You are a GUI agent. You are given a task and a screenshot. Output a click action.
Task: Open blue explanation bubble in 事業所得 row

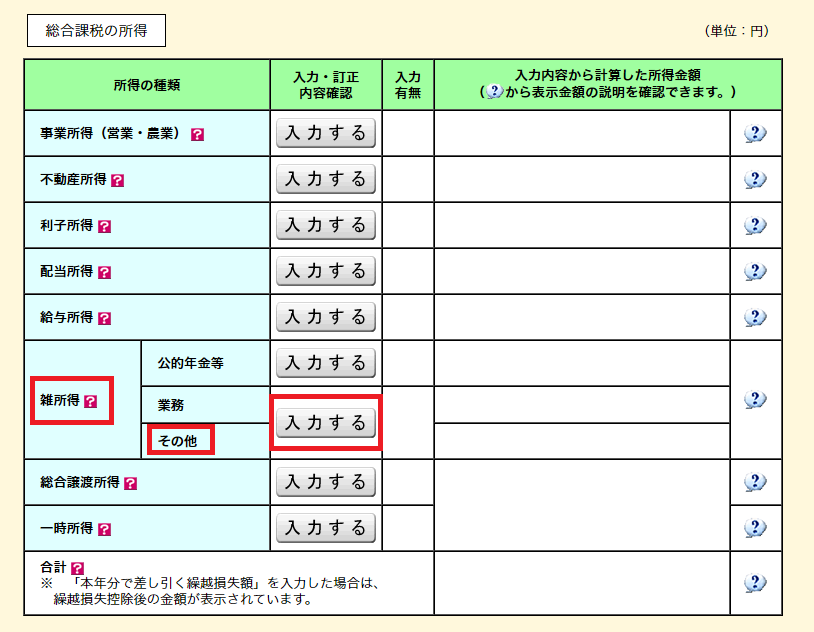coord(755,134)
